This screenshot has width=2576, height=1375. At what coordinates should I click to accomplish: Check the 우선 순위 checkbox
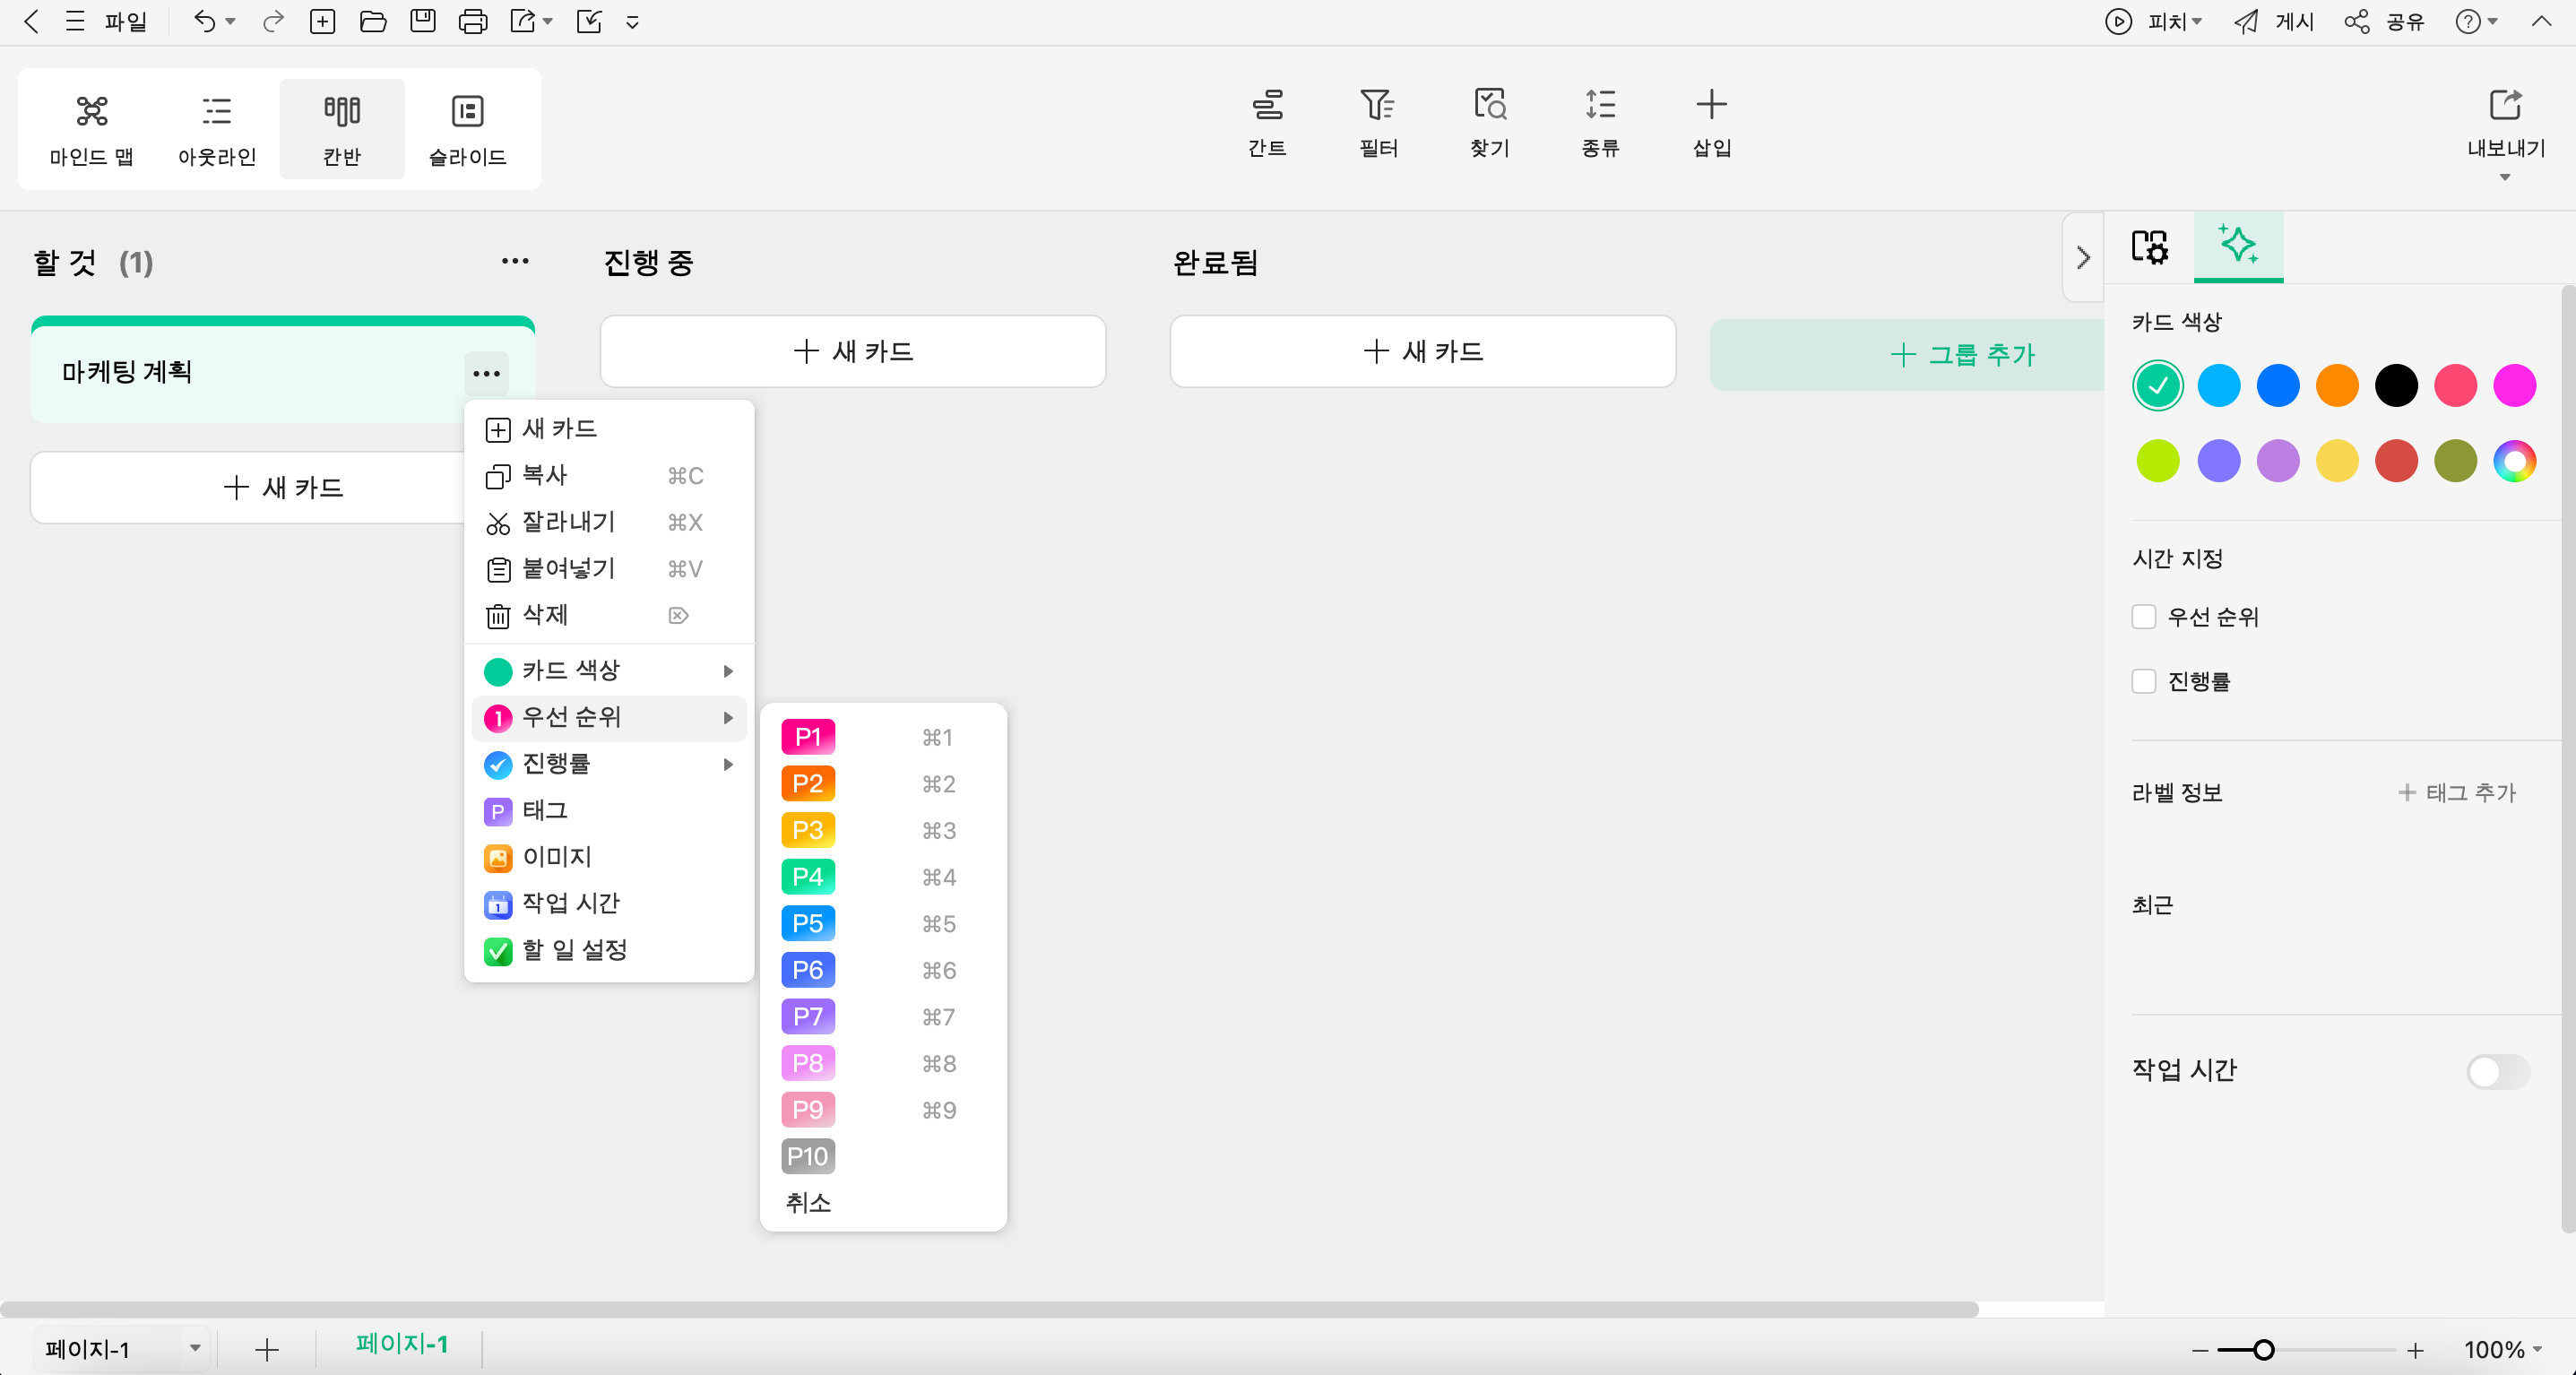(x=2143, y=617)
